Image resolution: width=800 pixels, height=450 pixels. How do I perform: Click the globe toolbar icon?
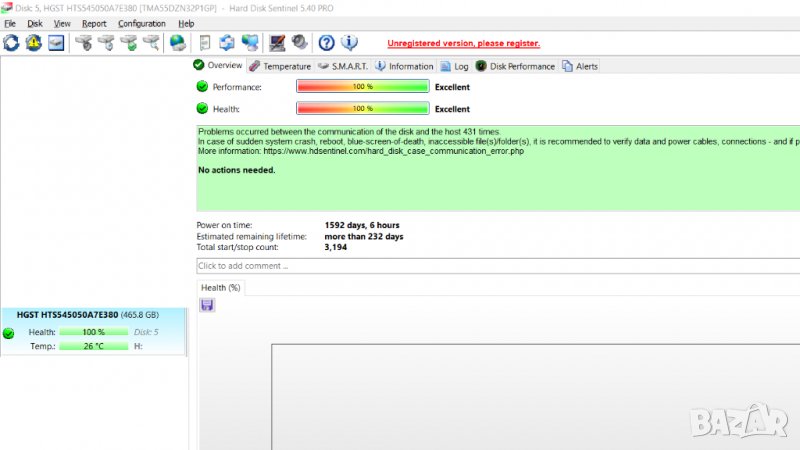pyautogui.click(x=177, y=43)
